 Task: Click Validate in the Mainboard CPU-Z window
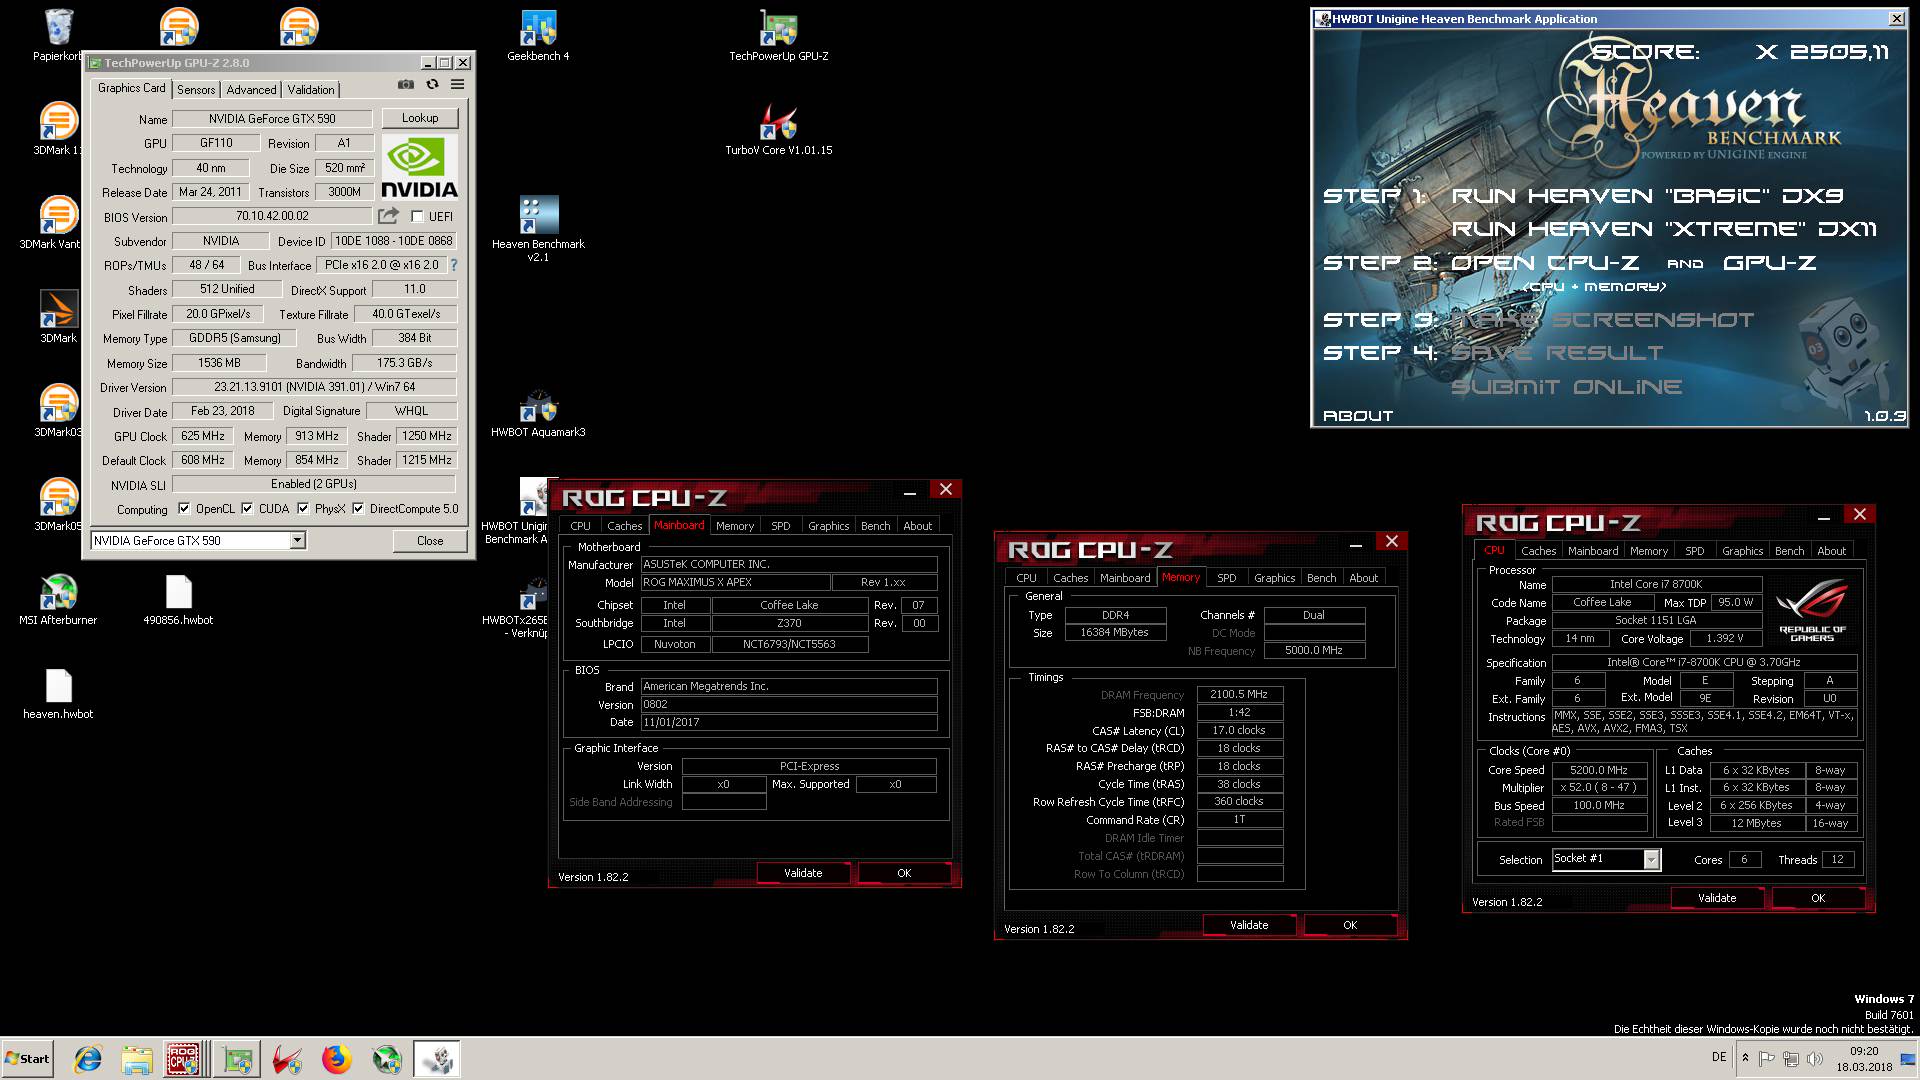coord(803,873)
